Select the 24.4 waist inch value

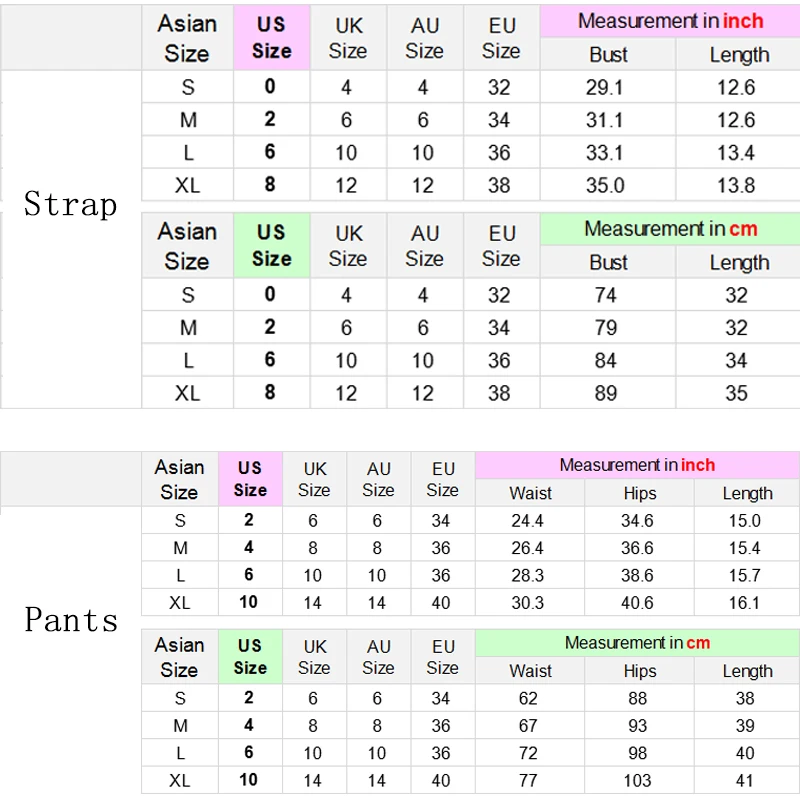pos(527,521)
